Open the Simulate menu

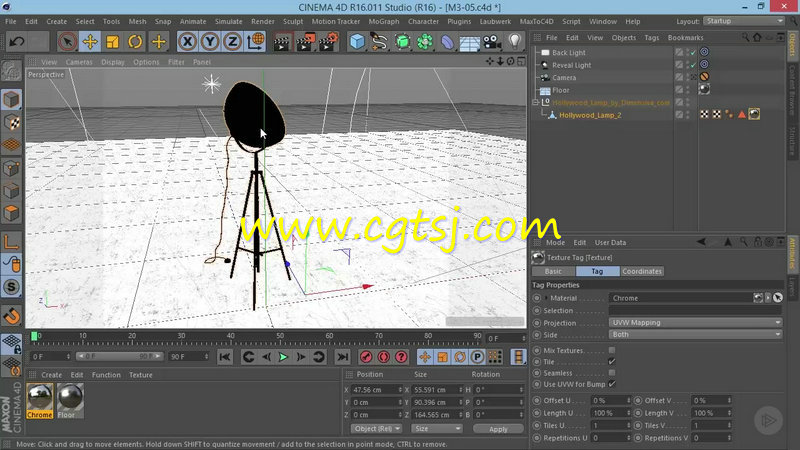tap(228, 21)
